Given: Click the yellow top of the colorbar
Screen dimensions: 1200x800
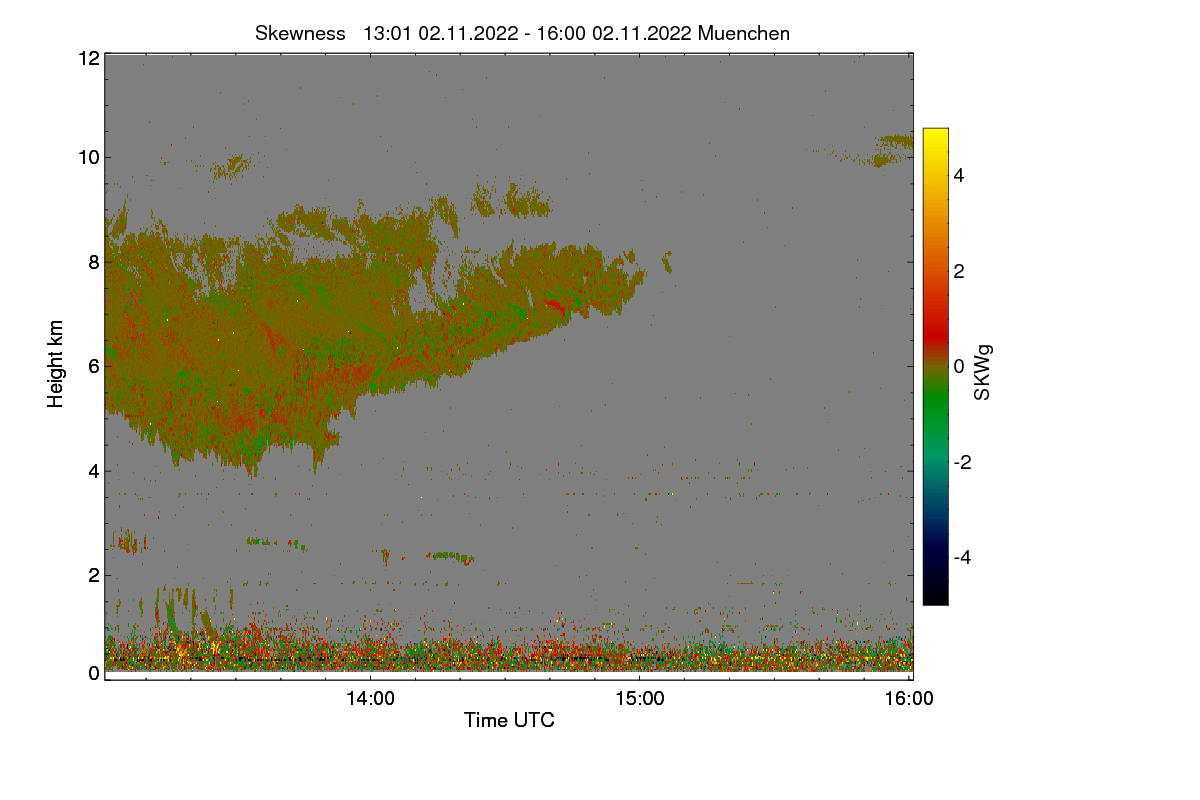Looking at the screenshot, I should tap(935, 135).
